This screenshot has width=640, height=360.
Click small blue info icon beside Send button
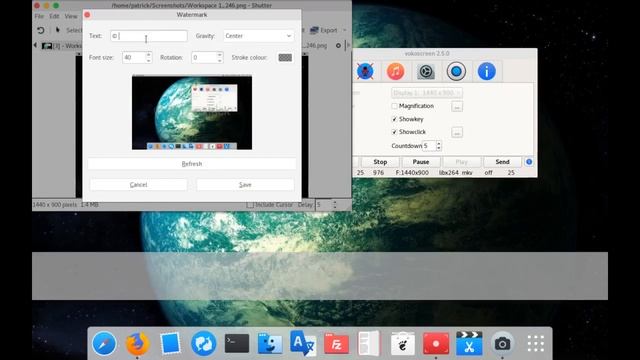[x=529, y=162]
